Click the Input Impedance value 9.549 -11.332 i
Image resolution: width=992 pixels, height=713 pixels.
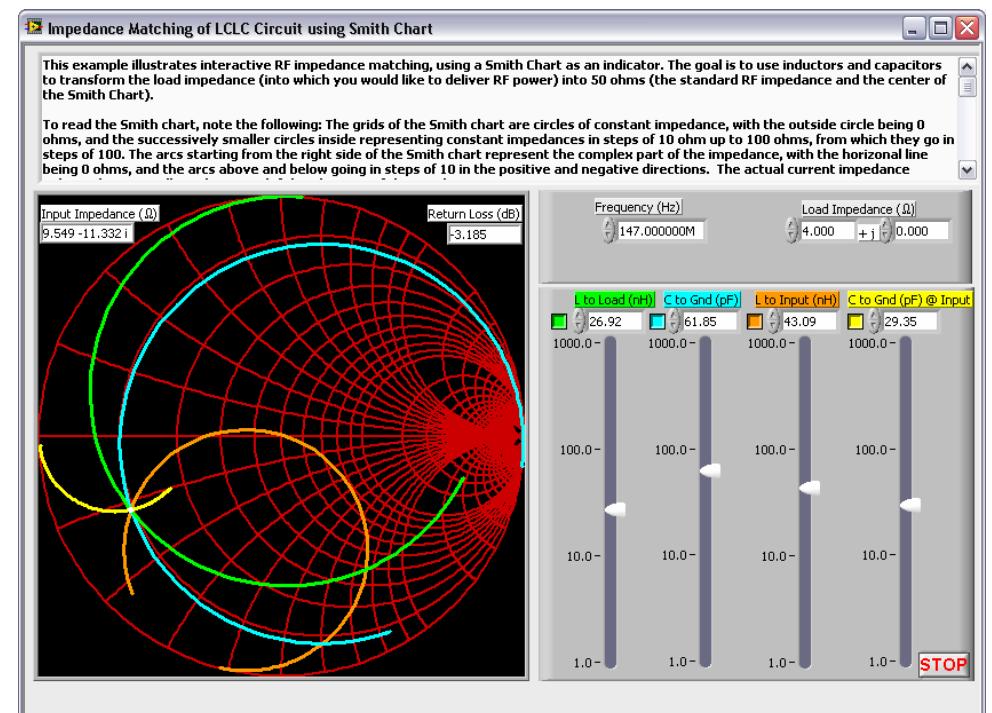[87, 233]
